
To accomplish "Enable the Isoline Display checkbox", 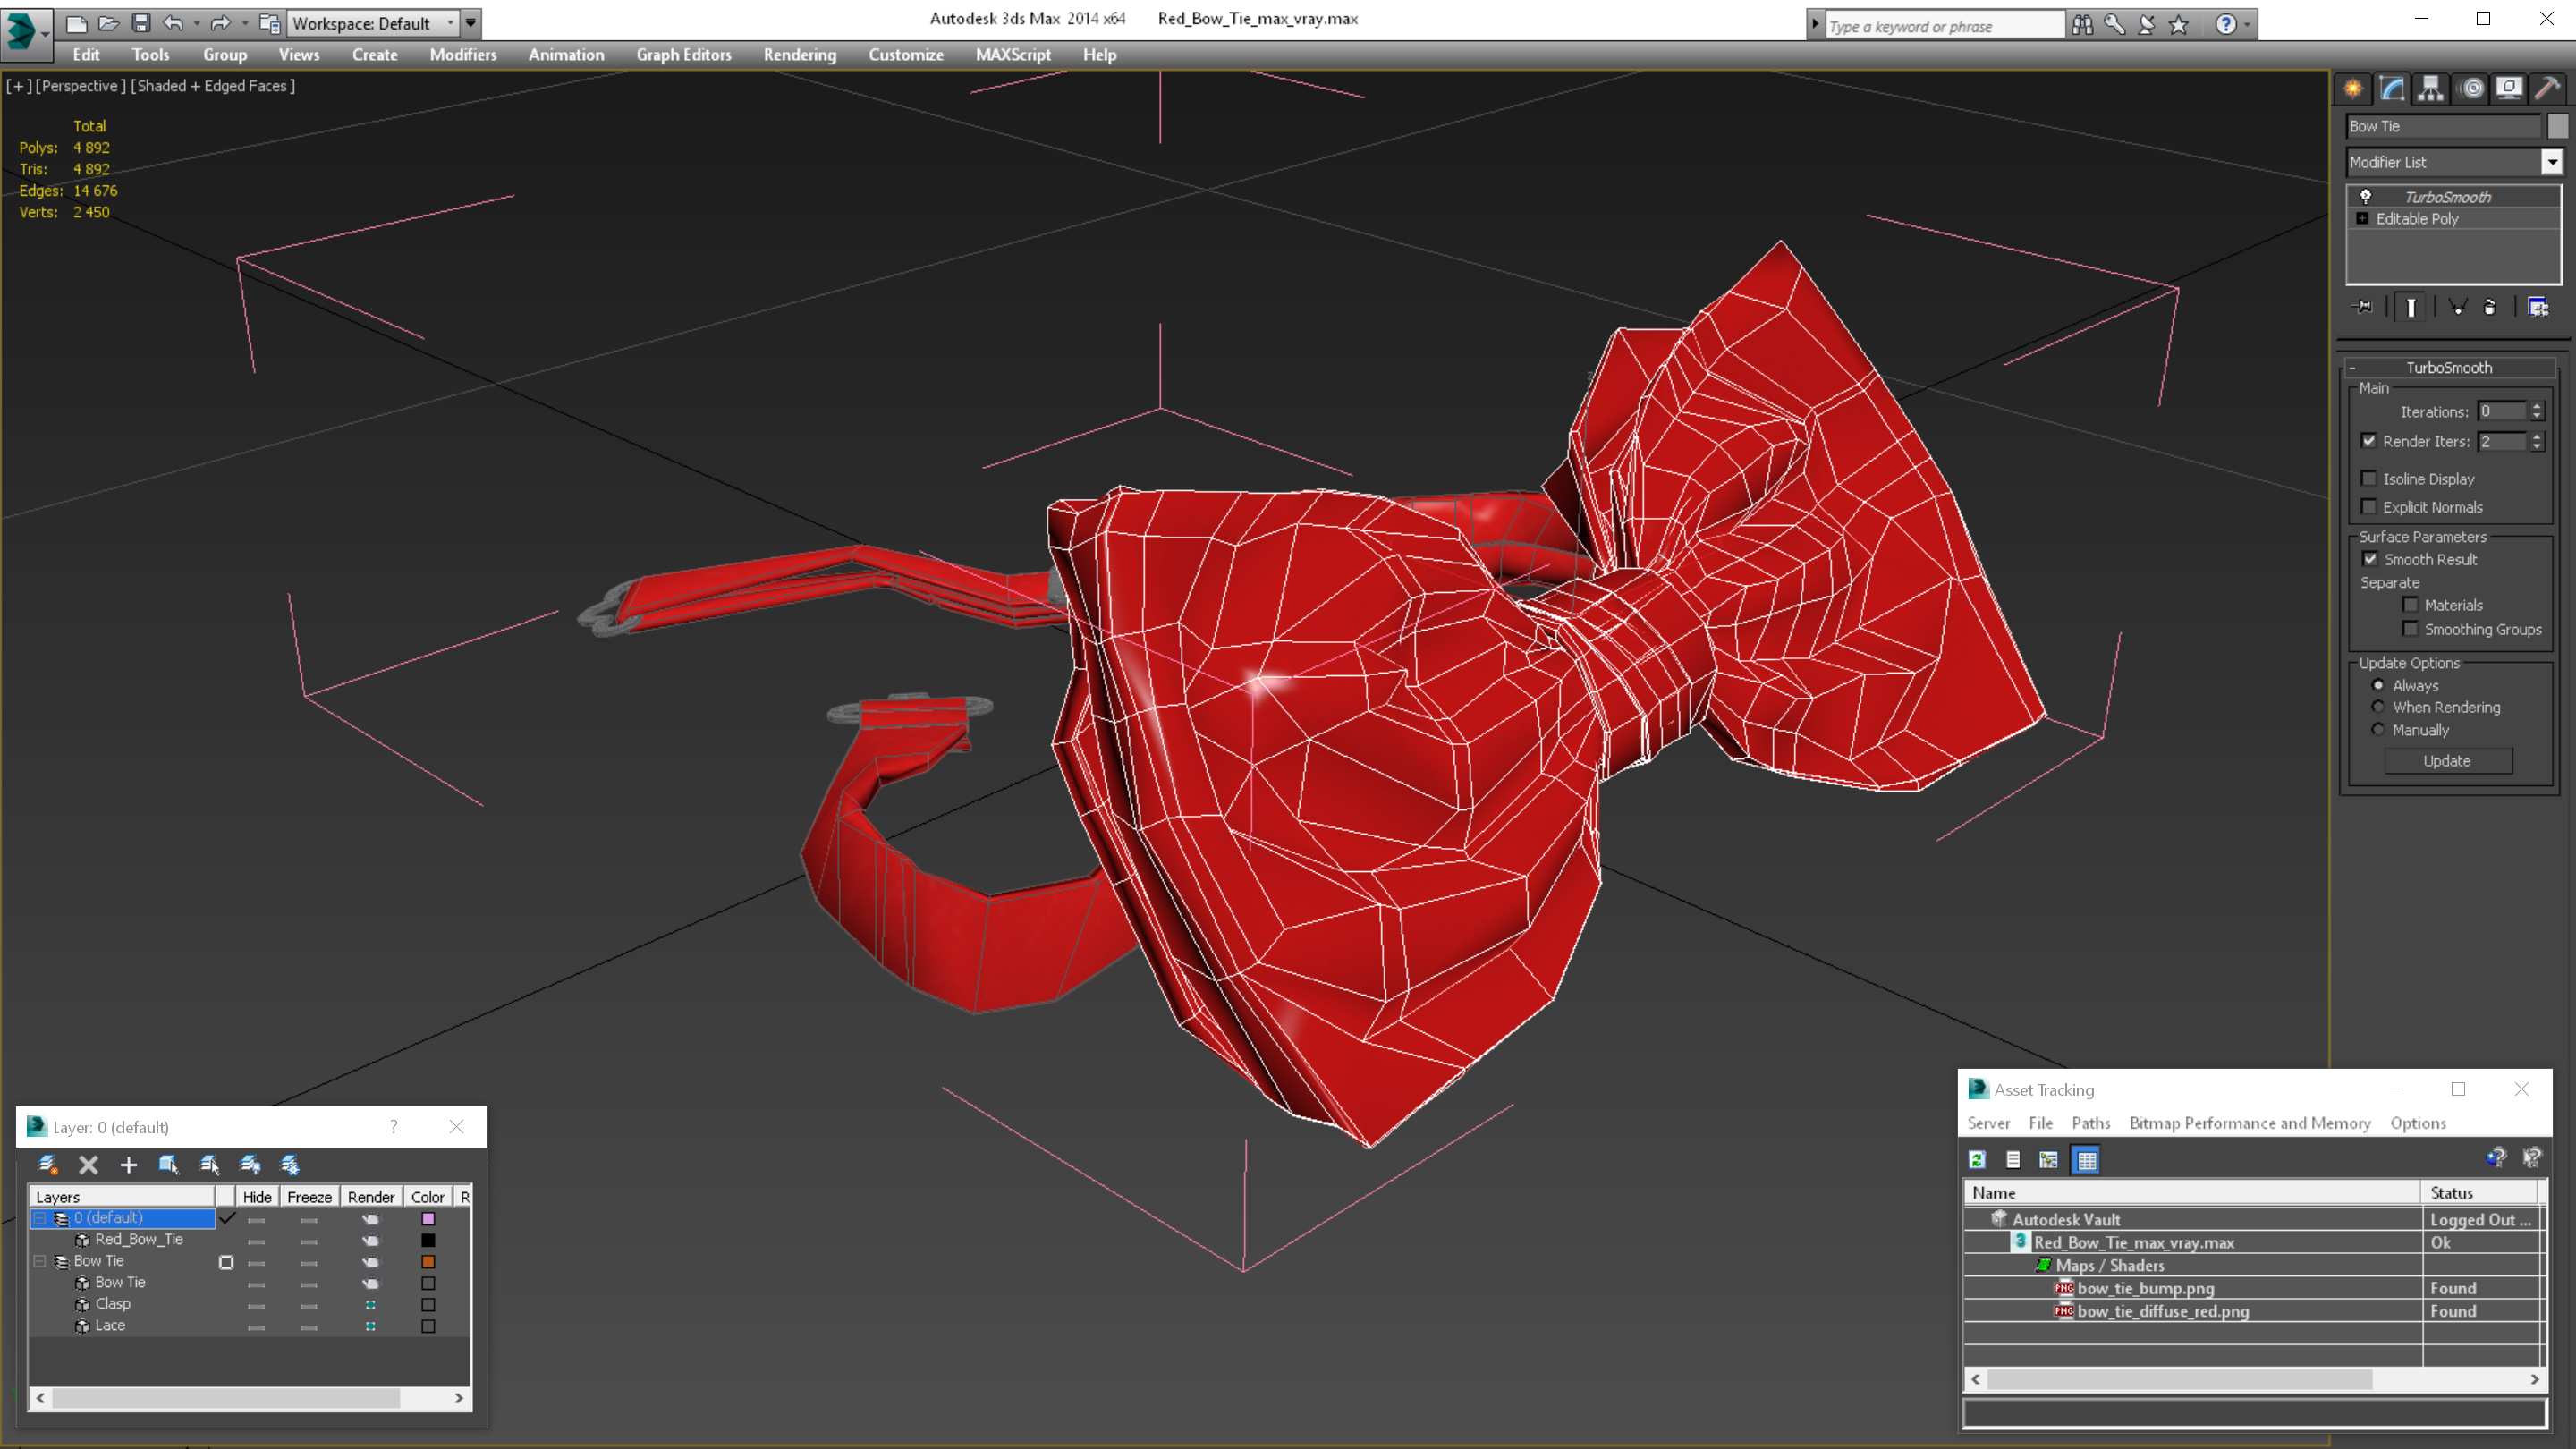I will coord(2369,478).
